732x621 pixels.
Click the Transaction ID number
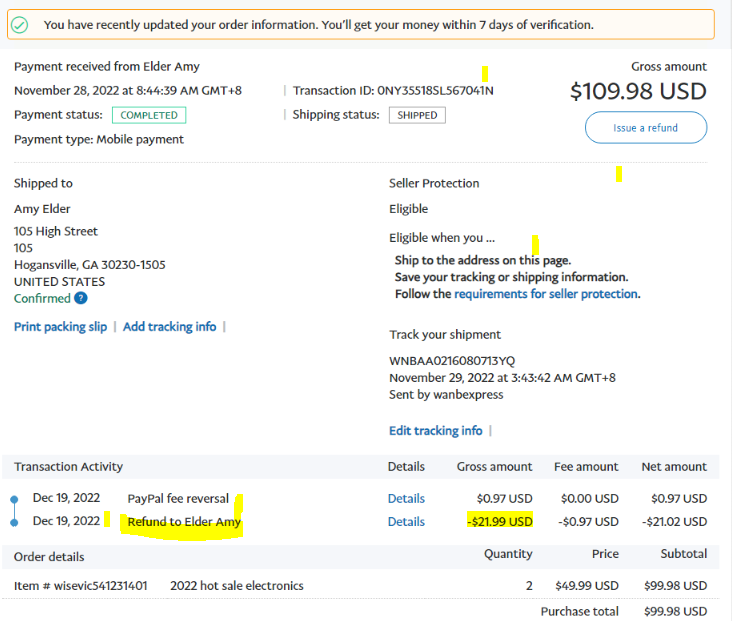[435, 91]
